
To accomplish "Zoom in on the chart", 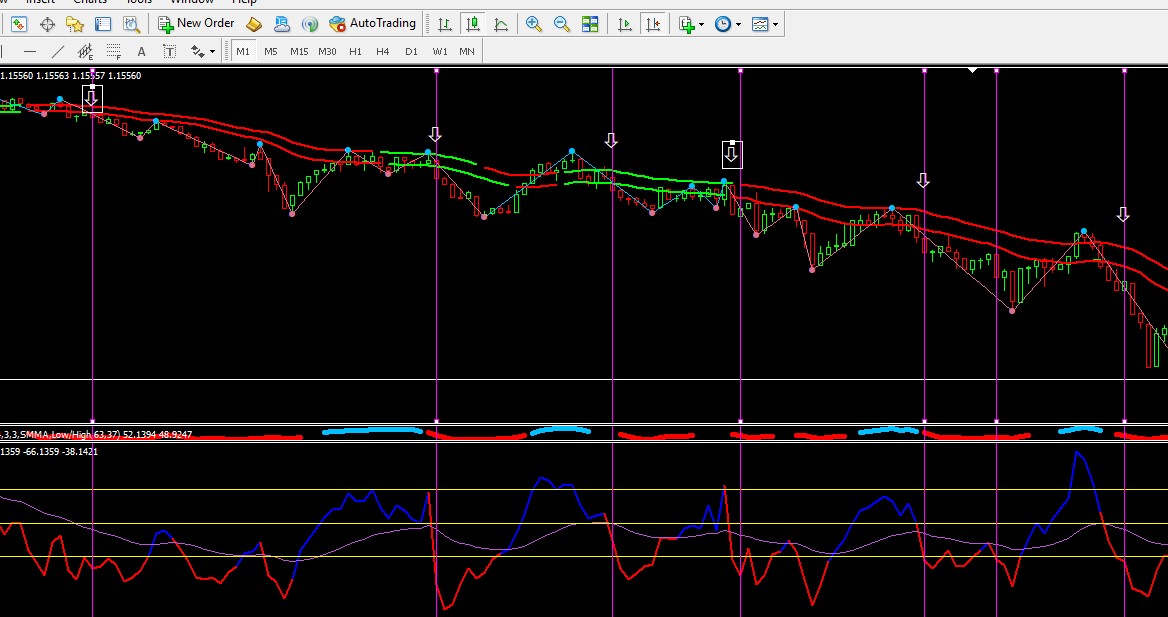I will [534, 24].
